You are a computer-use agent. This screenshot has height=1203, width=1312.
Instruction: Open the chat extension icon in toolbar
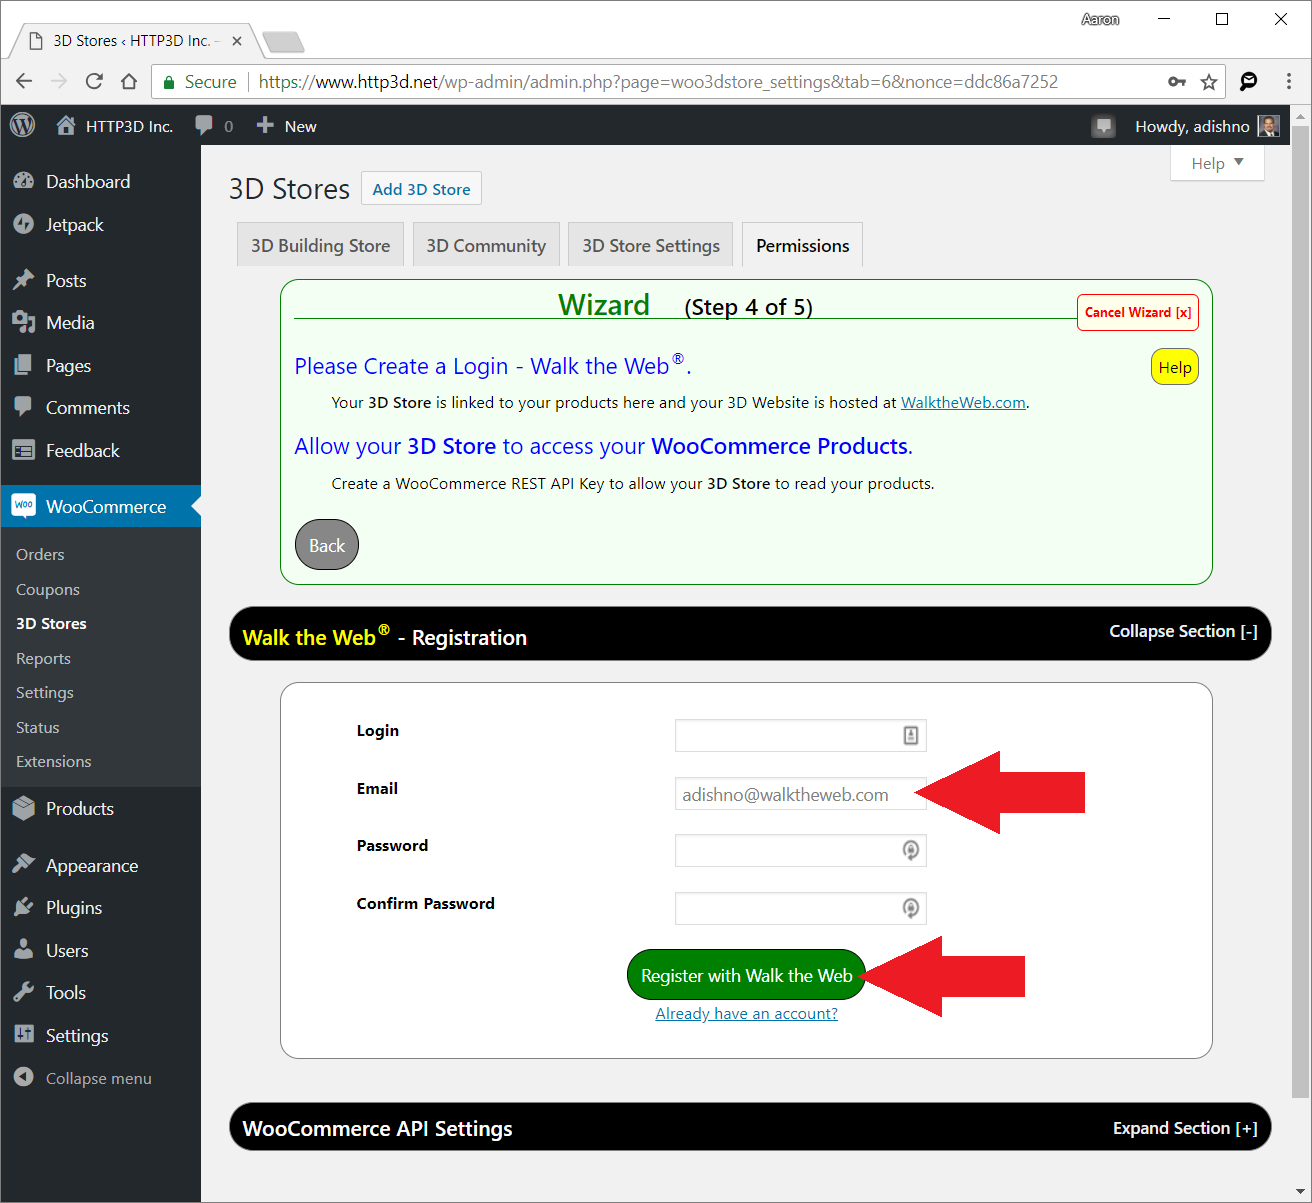(1249, 81)
